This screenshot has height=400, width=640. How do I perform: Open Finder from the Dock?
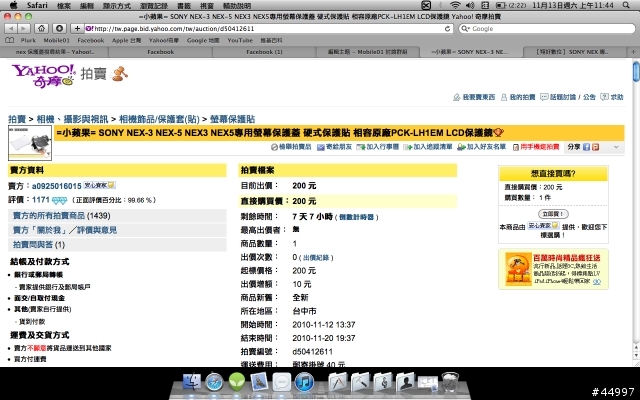pyautogui.click(x=191, y=382)
